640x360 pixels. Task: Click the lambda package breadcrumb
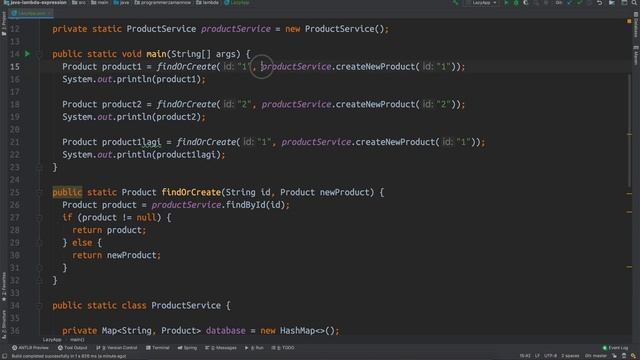pos(207,2)
